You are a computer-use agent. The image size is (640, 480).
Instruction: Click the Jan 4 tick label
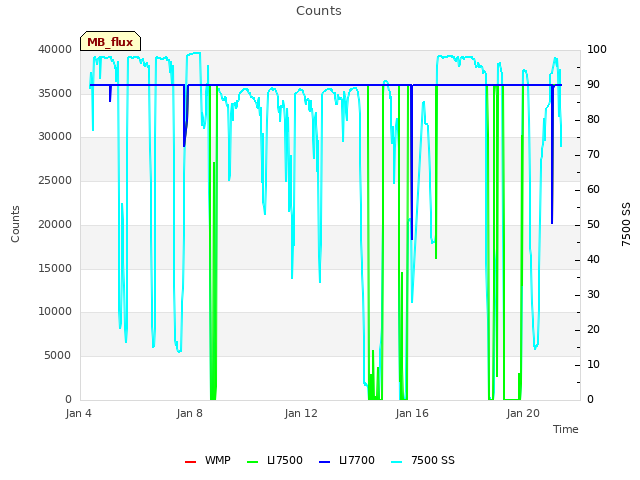pyautogui.click(x=78, y=413)
